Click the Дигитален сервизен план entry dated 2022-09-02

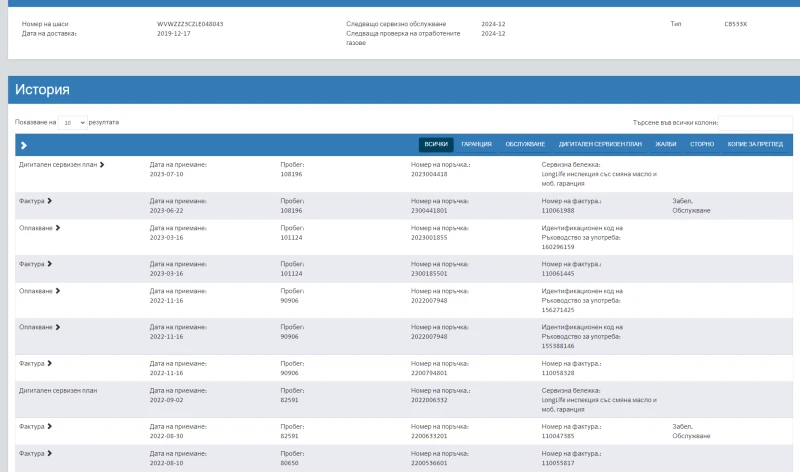pyautogui.click(x=58, y=390)
